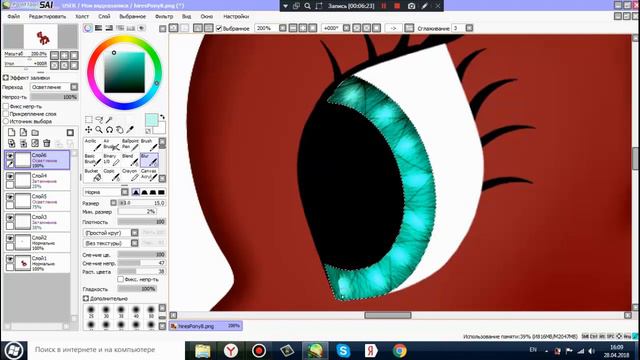Stop the screen recording
The height and width of the screenshot is (360, 640).
pyautogui.click(x=397, y=6)
